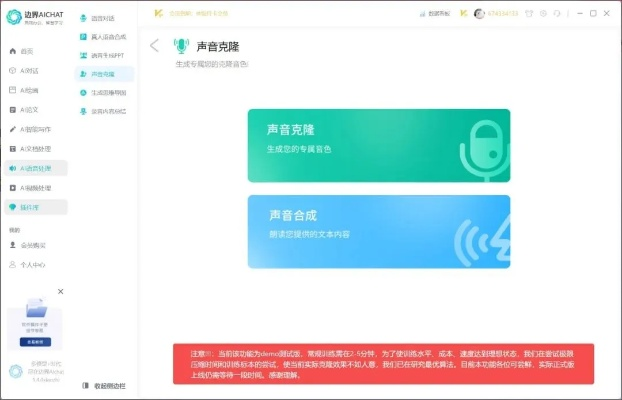
Task: Click the 生成思维导图 submenu icon
Action: (x=83, y=92)
